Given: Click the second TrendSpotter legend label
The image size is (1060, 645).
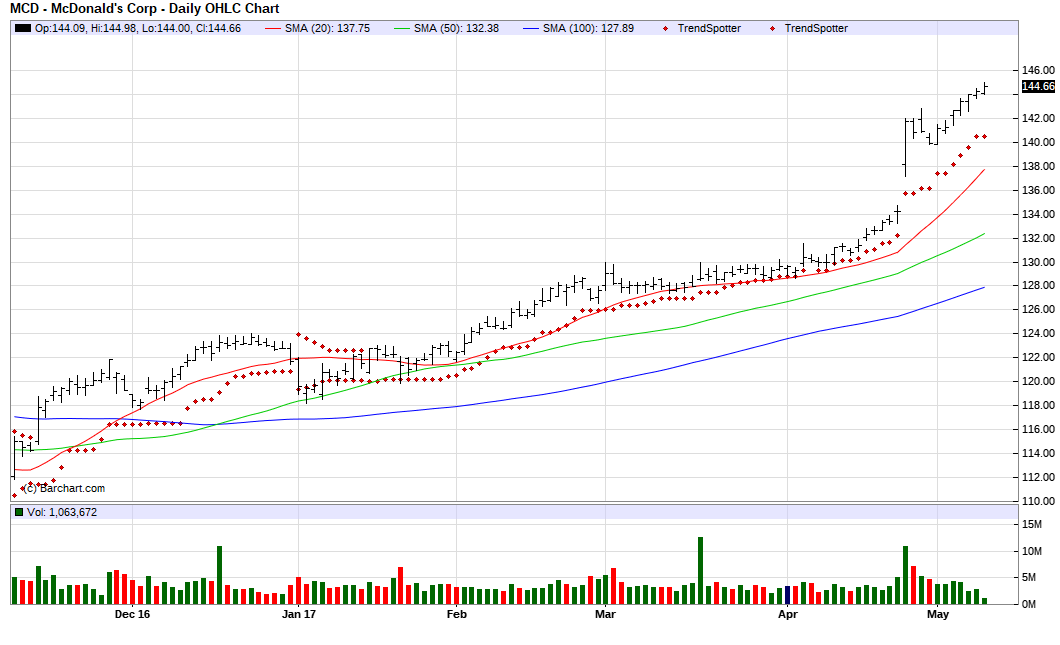Looking at the screenshot, I should (x=816, y=28).
